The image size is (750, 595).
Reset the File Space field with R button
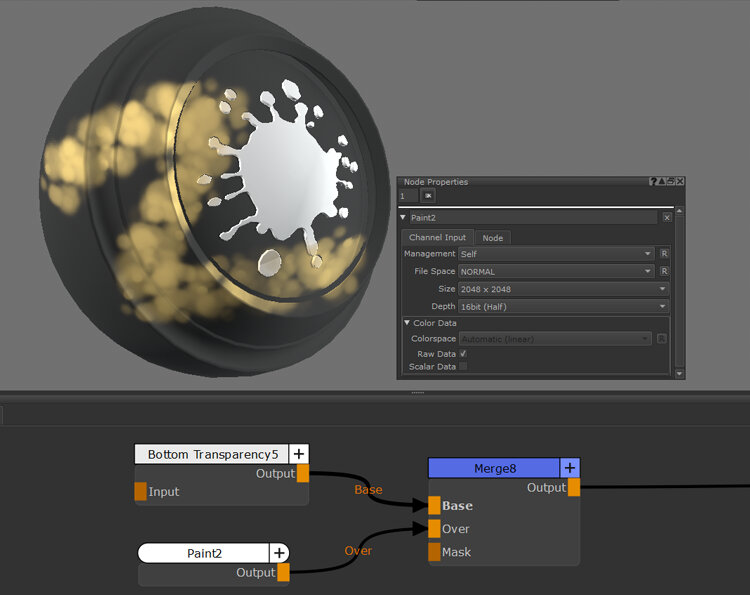pyautogui.click(x=664, y=271)
